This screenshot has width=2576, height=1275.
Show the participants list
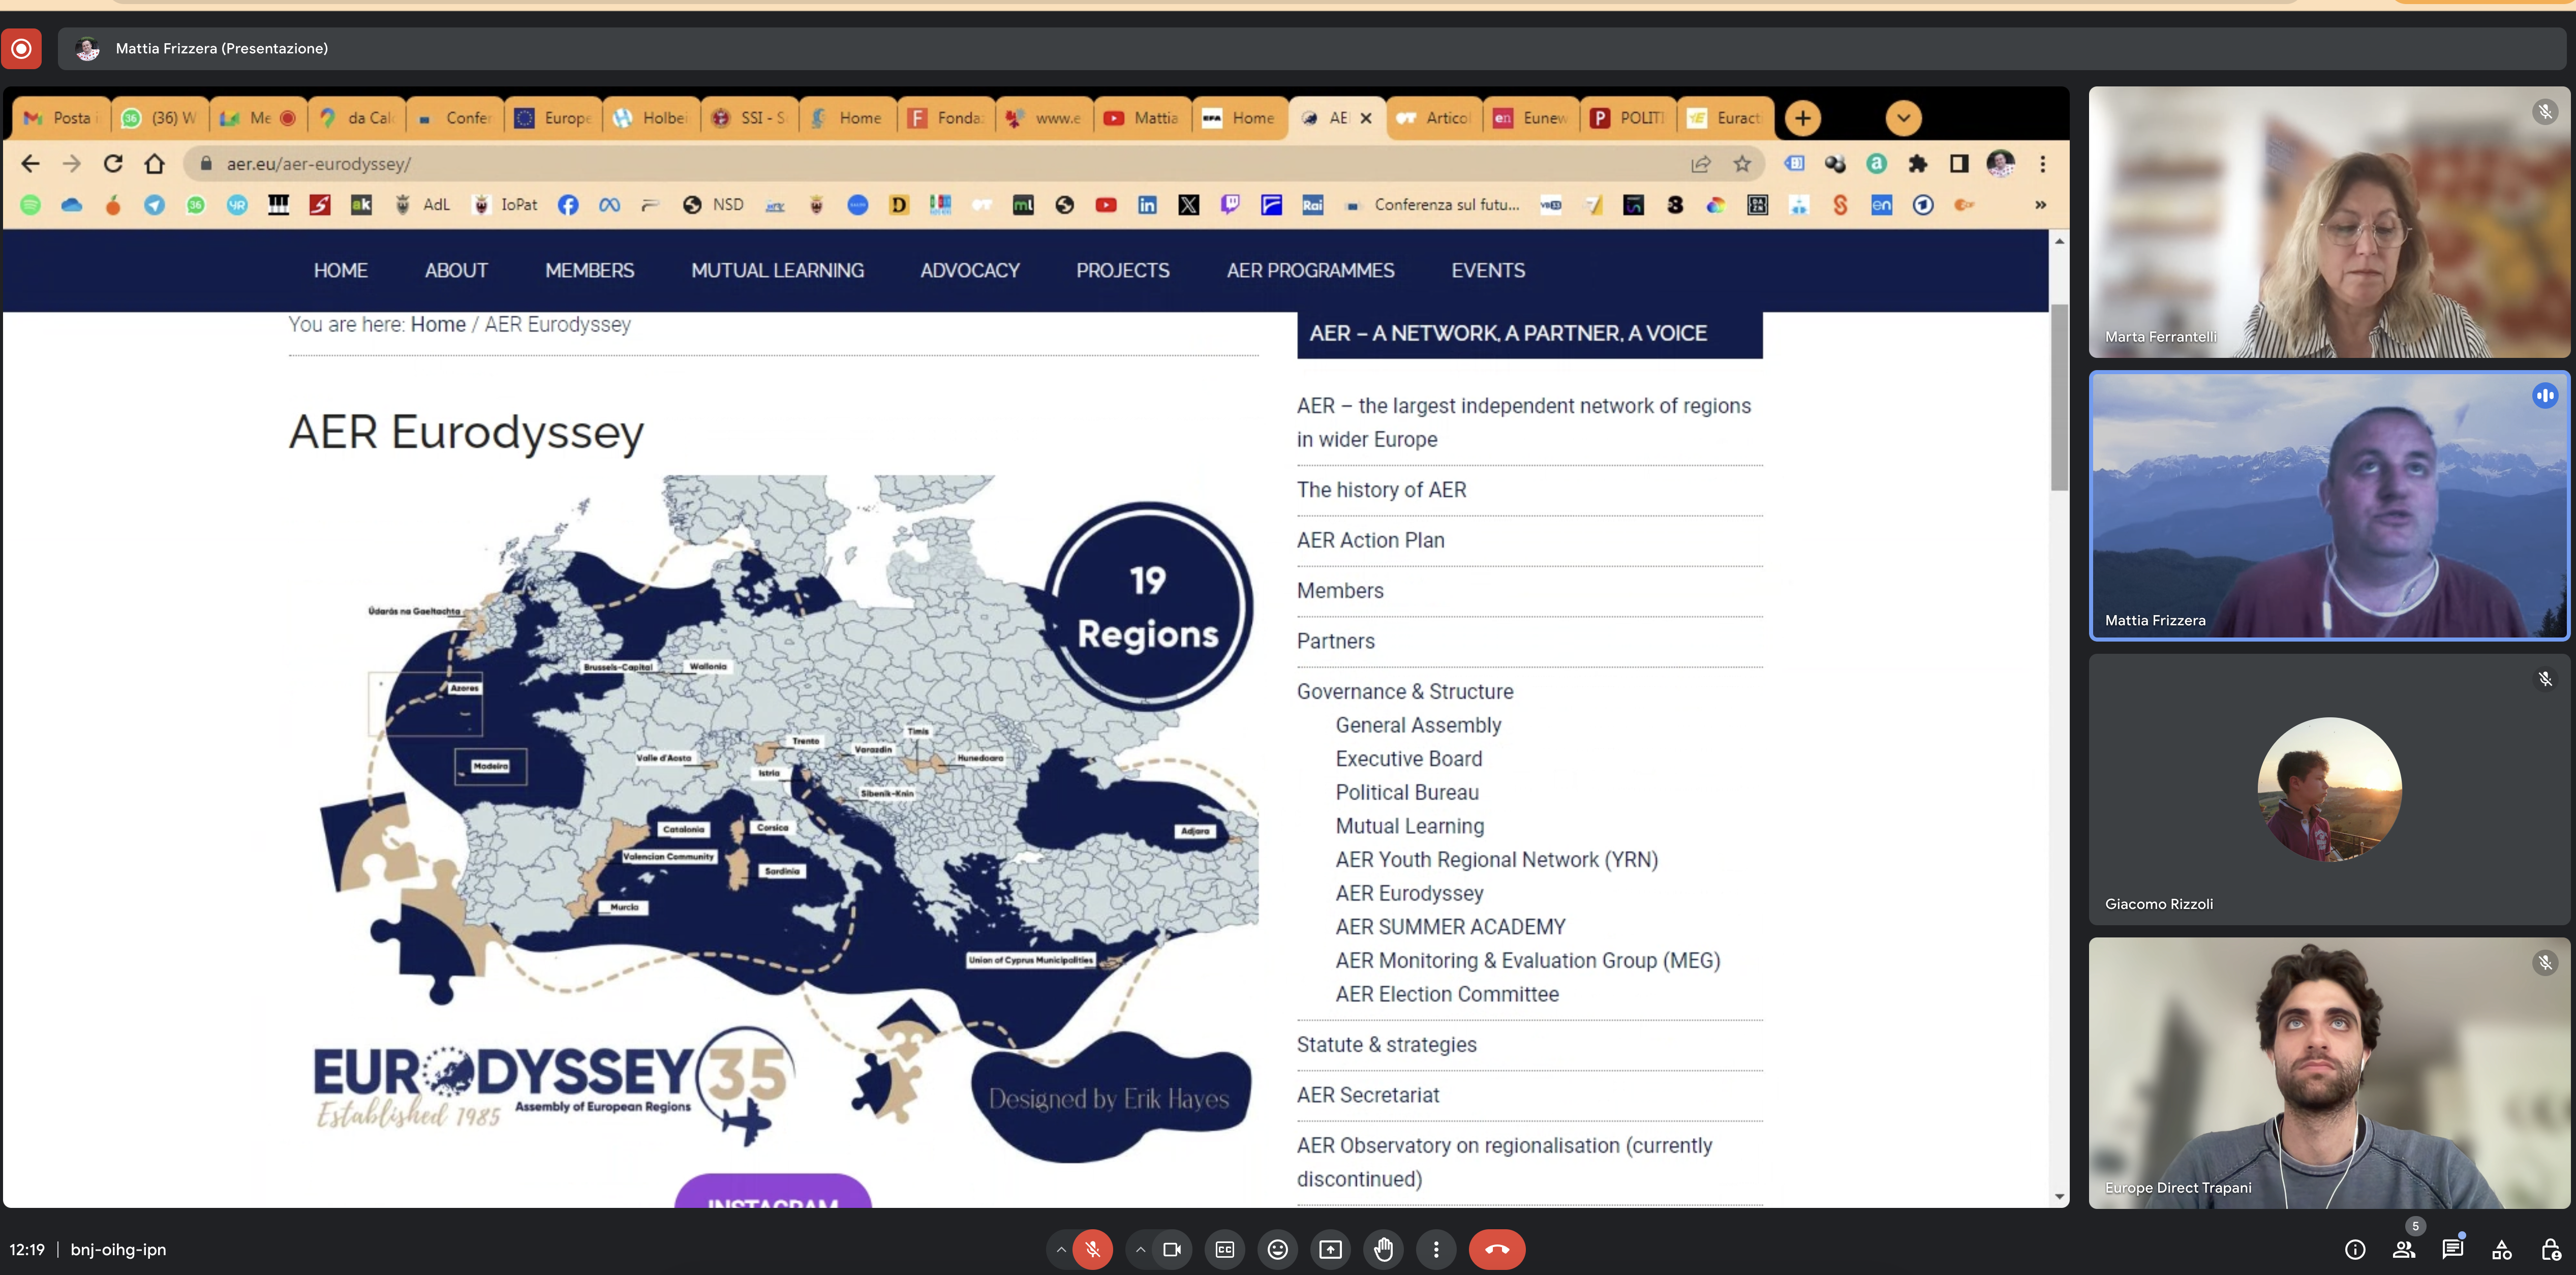(2404, 1249)
